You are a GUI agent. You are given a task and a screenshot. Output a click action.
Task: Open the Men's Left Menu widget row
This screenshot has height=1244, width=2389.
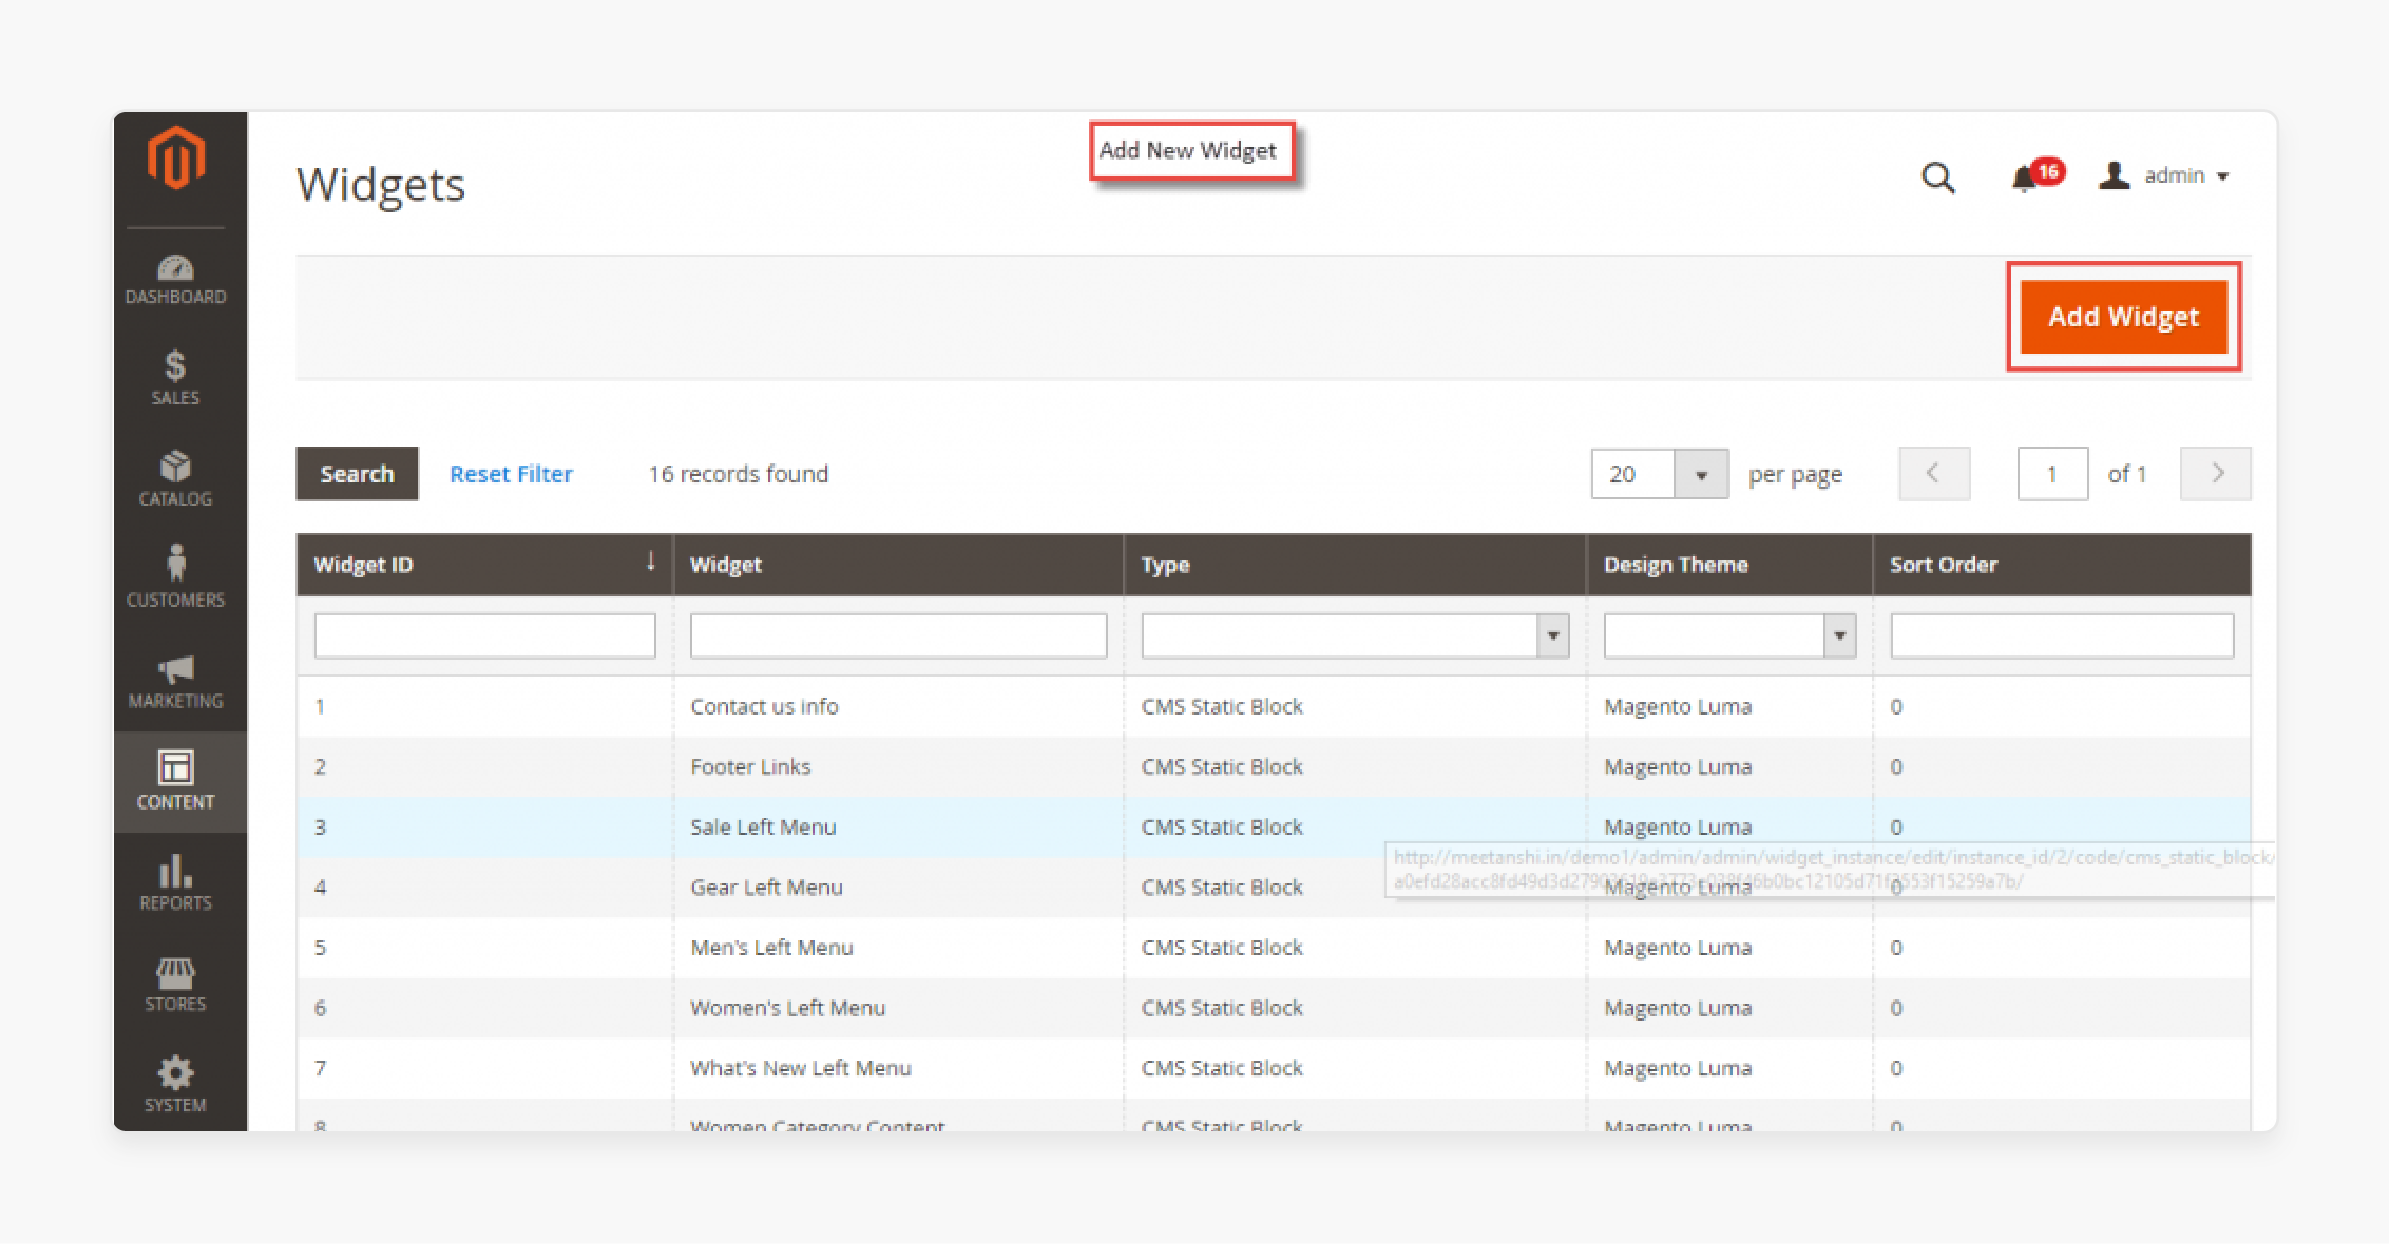click(1274, 947)
